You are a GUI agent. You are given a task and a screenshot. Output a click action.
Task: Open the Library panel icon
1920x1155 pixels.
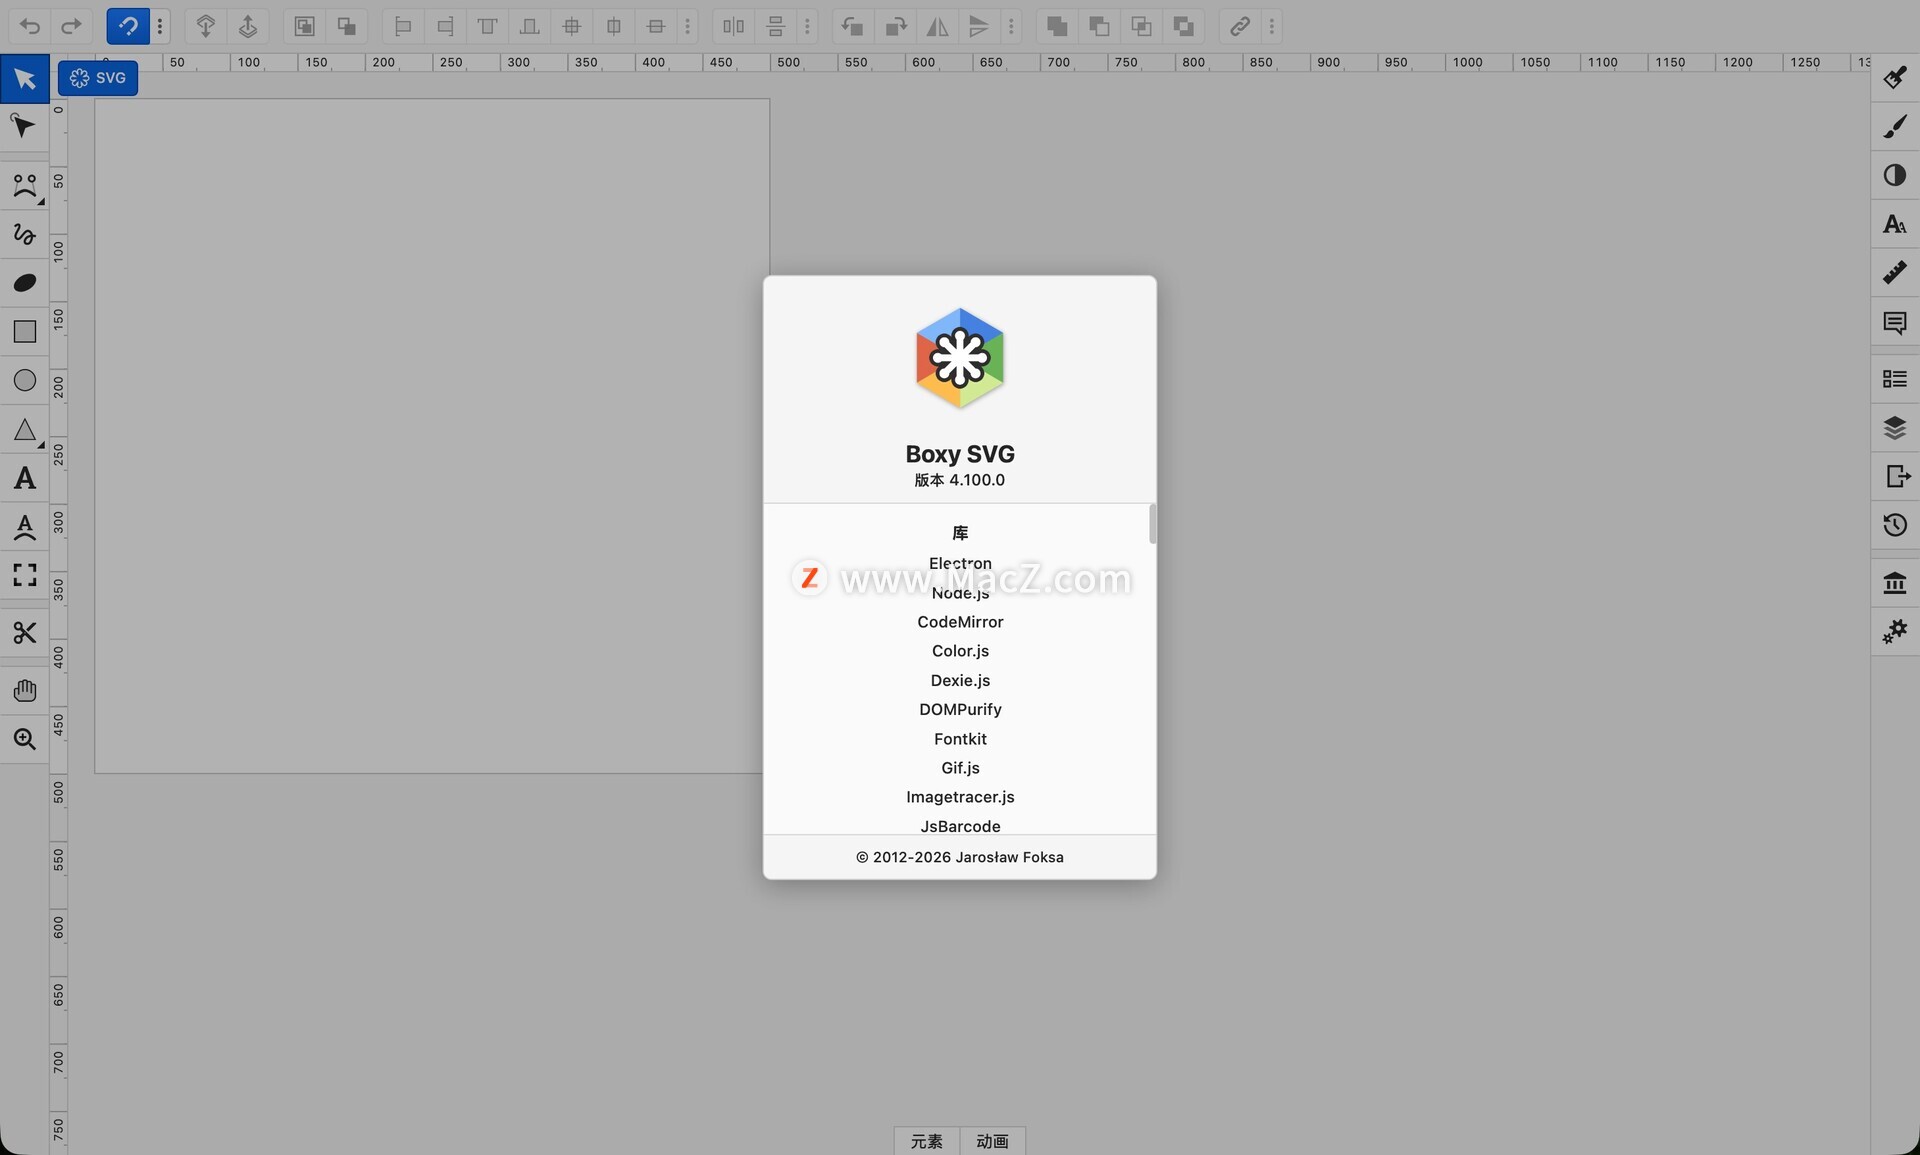pos(1894,582)
